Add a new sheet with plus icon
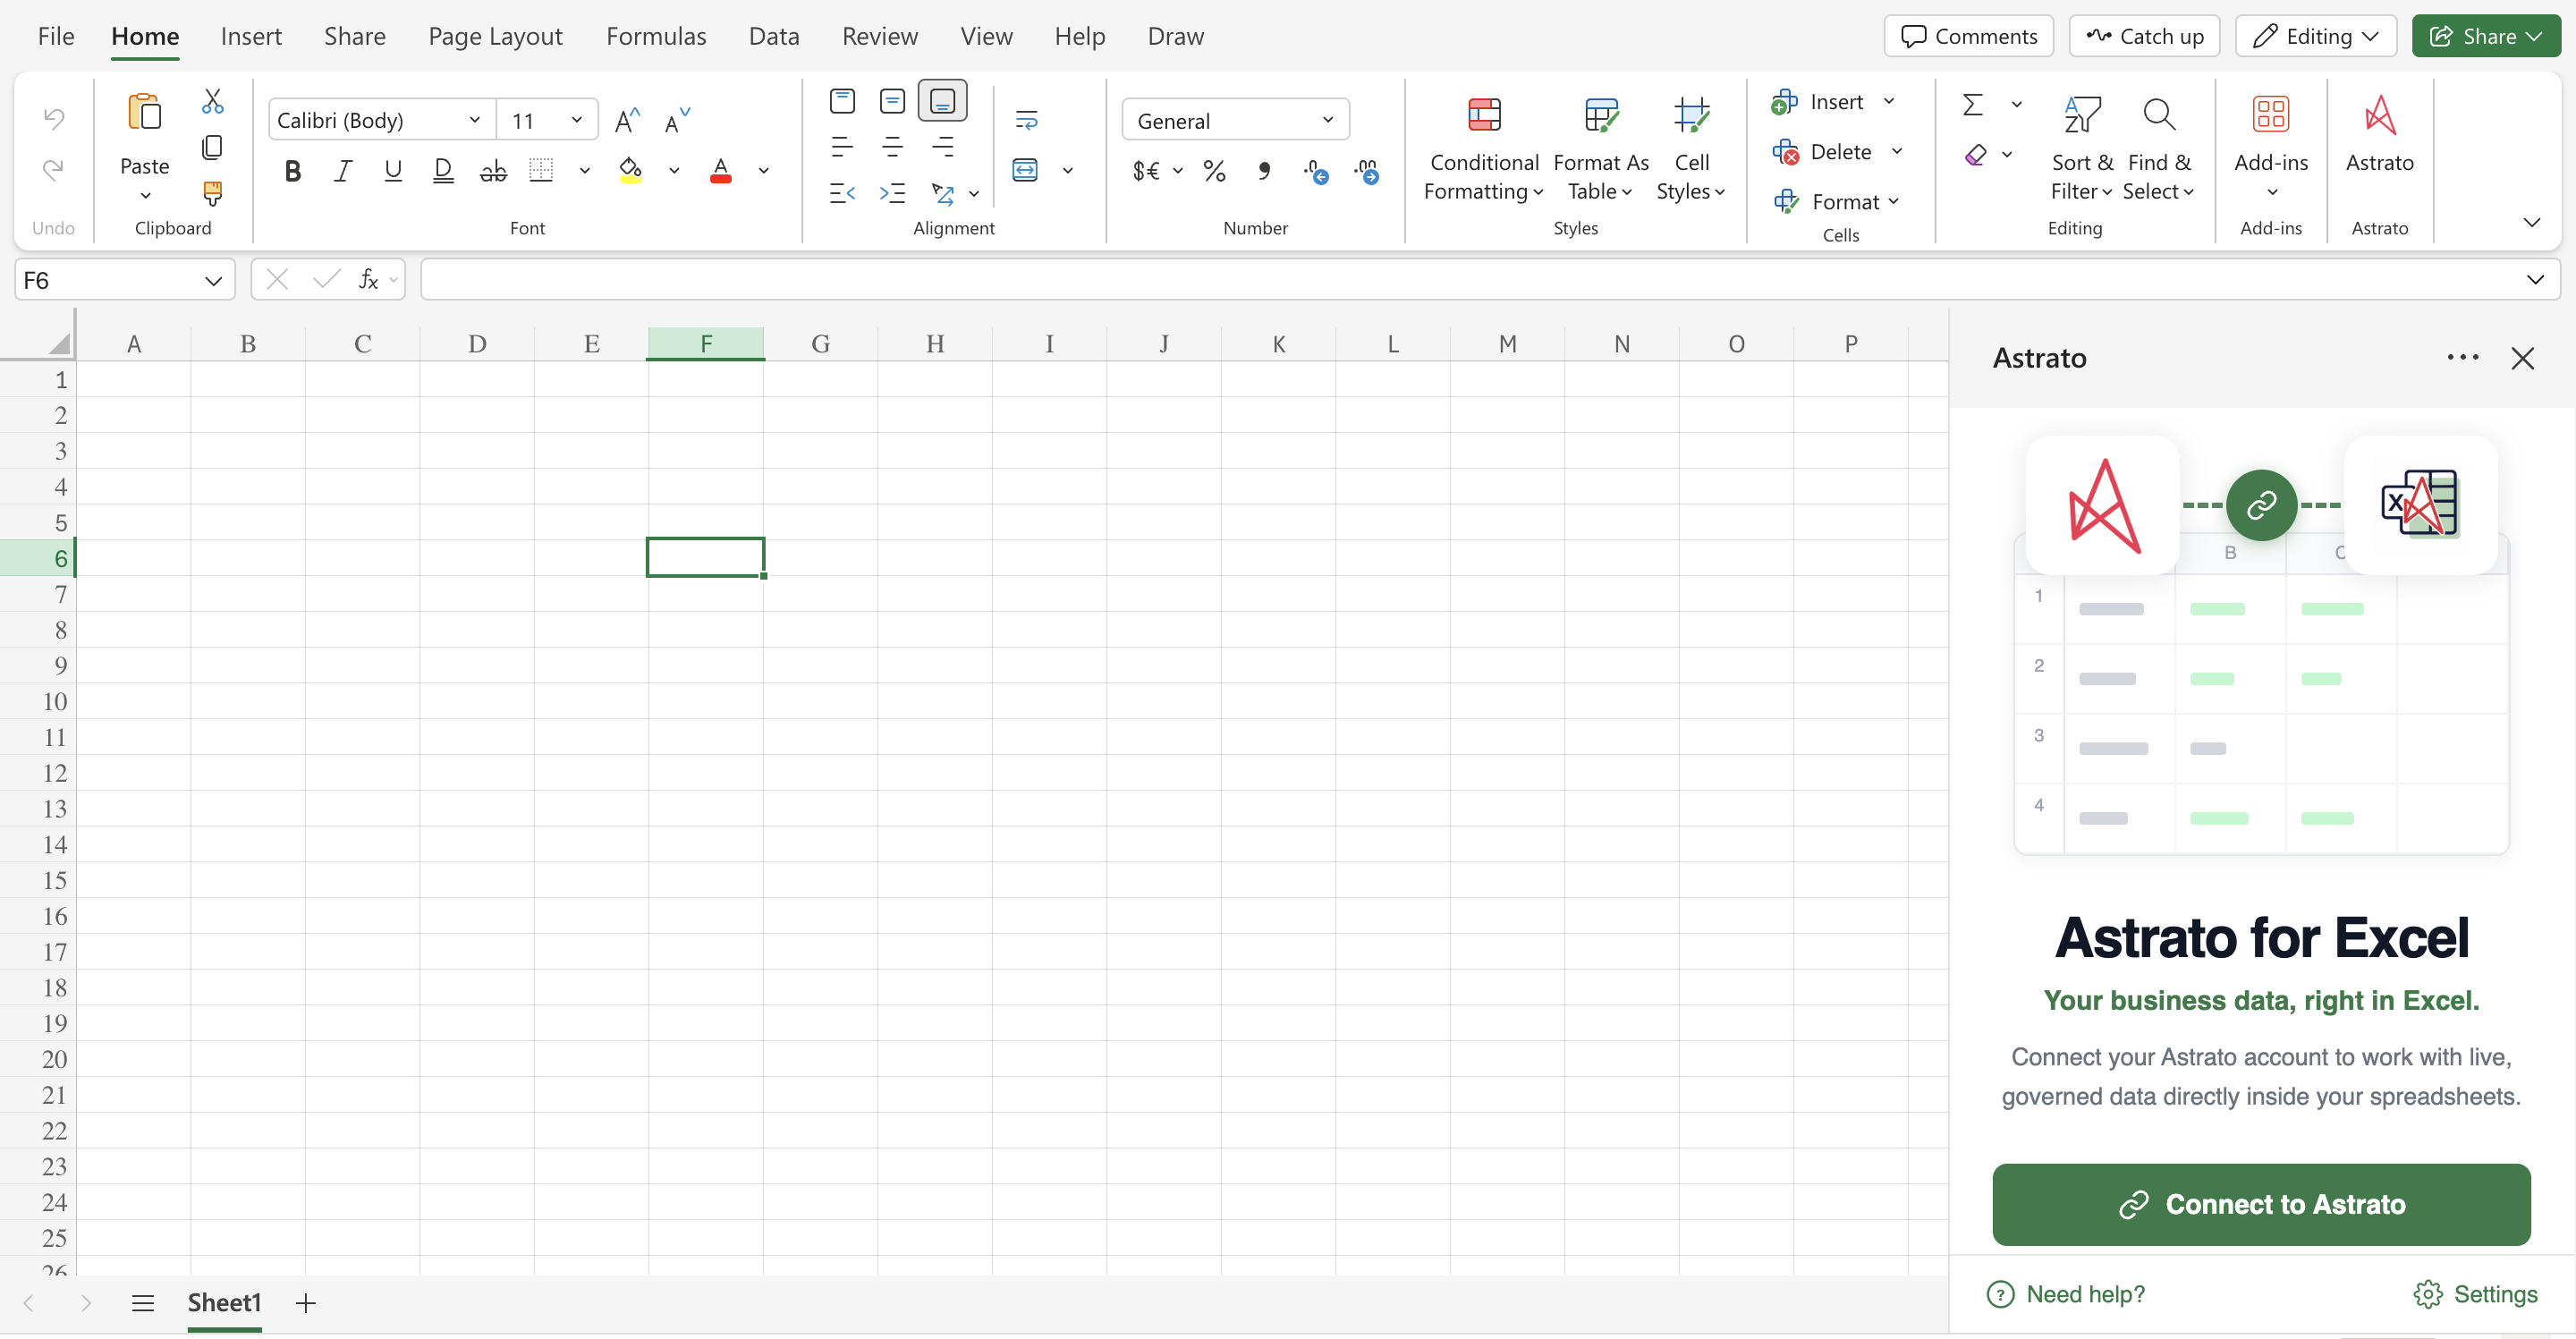2576x1339 pixels. click(x=306, y=1303)
